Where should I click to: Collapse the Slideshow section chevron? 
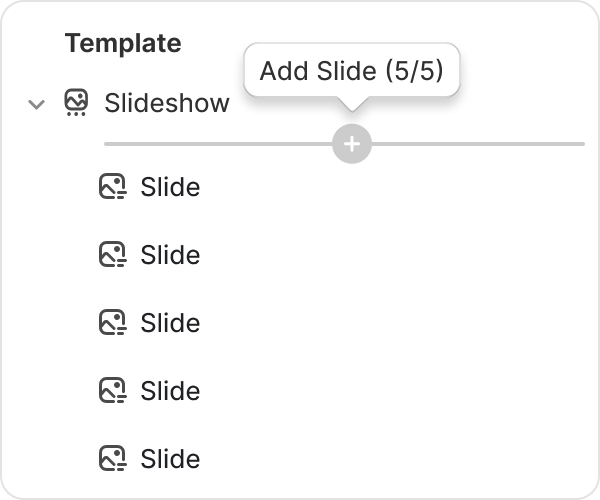(x=37, y=103)
